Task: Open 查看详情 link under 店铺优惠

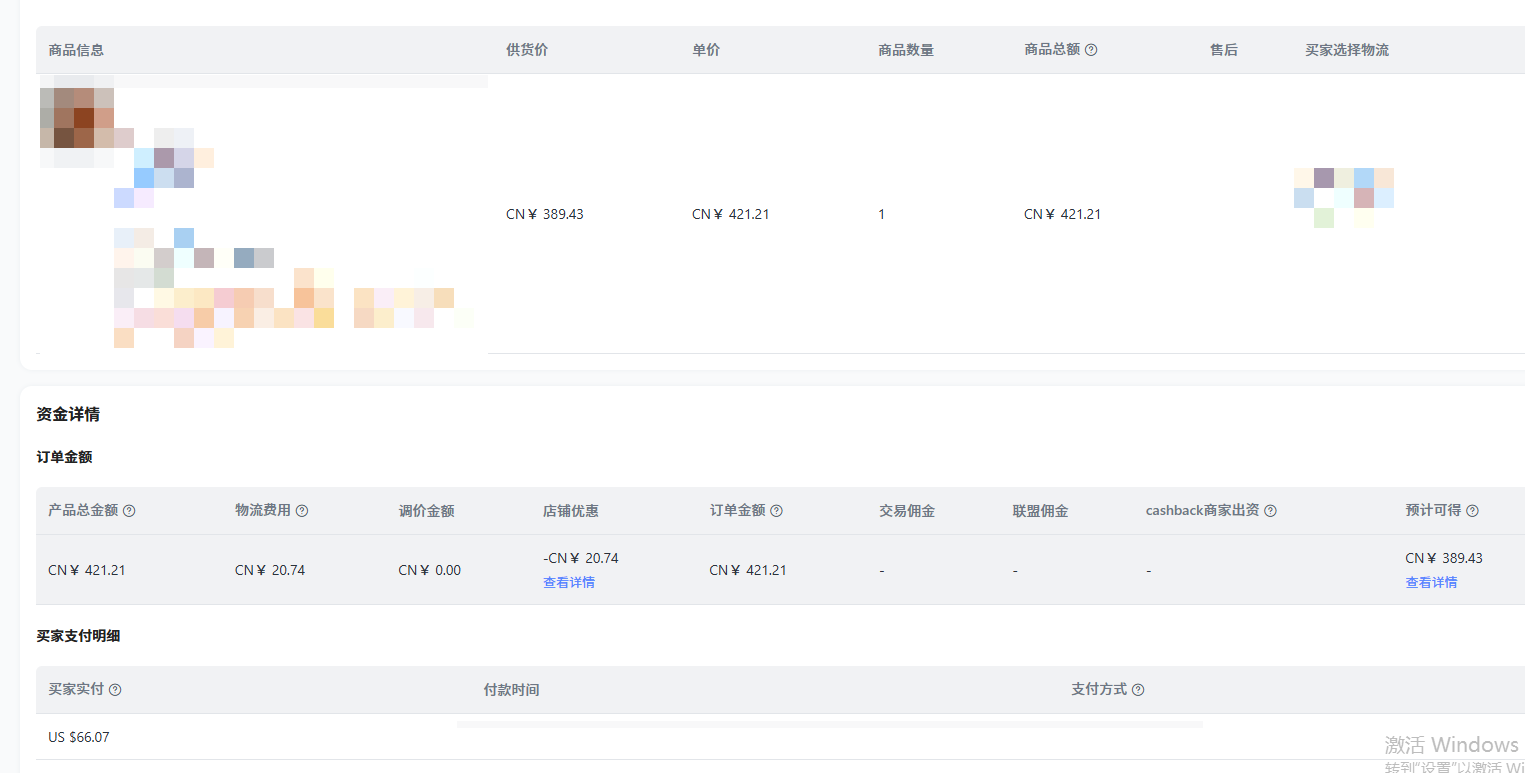Action: tap(569, 583)
